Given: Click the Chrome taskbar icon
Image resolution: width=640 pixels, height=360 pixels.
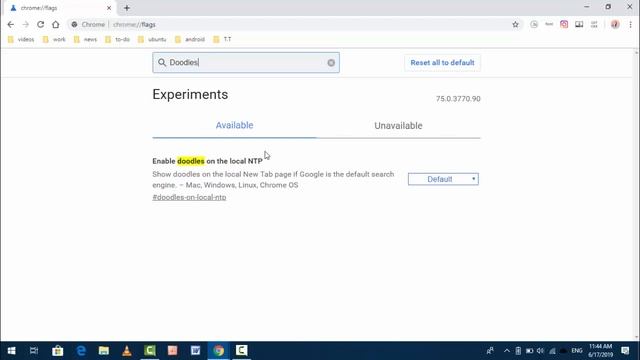Looking at the screenshot, I should (218, 351).
